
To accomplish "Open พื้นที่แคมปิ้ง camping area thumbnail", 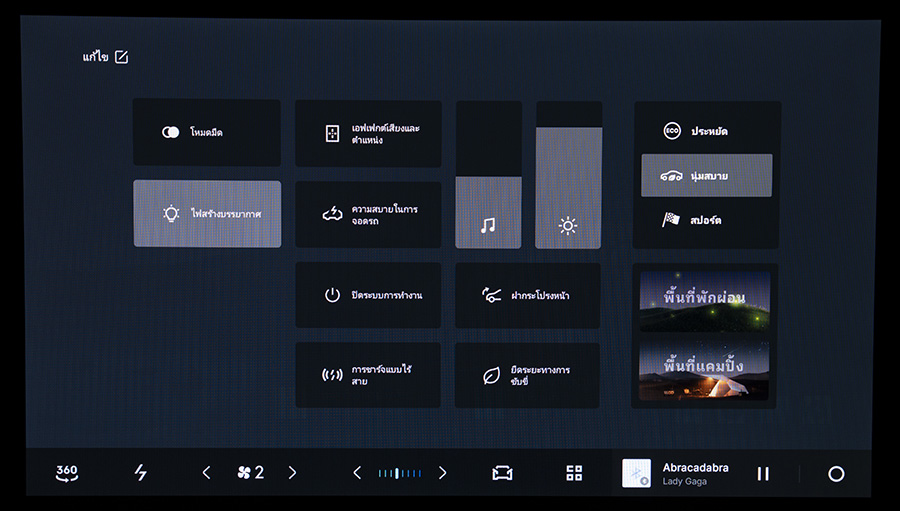I will click(704, 370).
